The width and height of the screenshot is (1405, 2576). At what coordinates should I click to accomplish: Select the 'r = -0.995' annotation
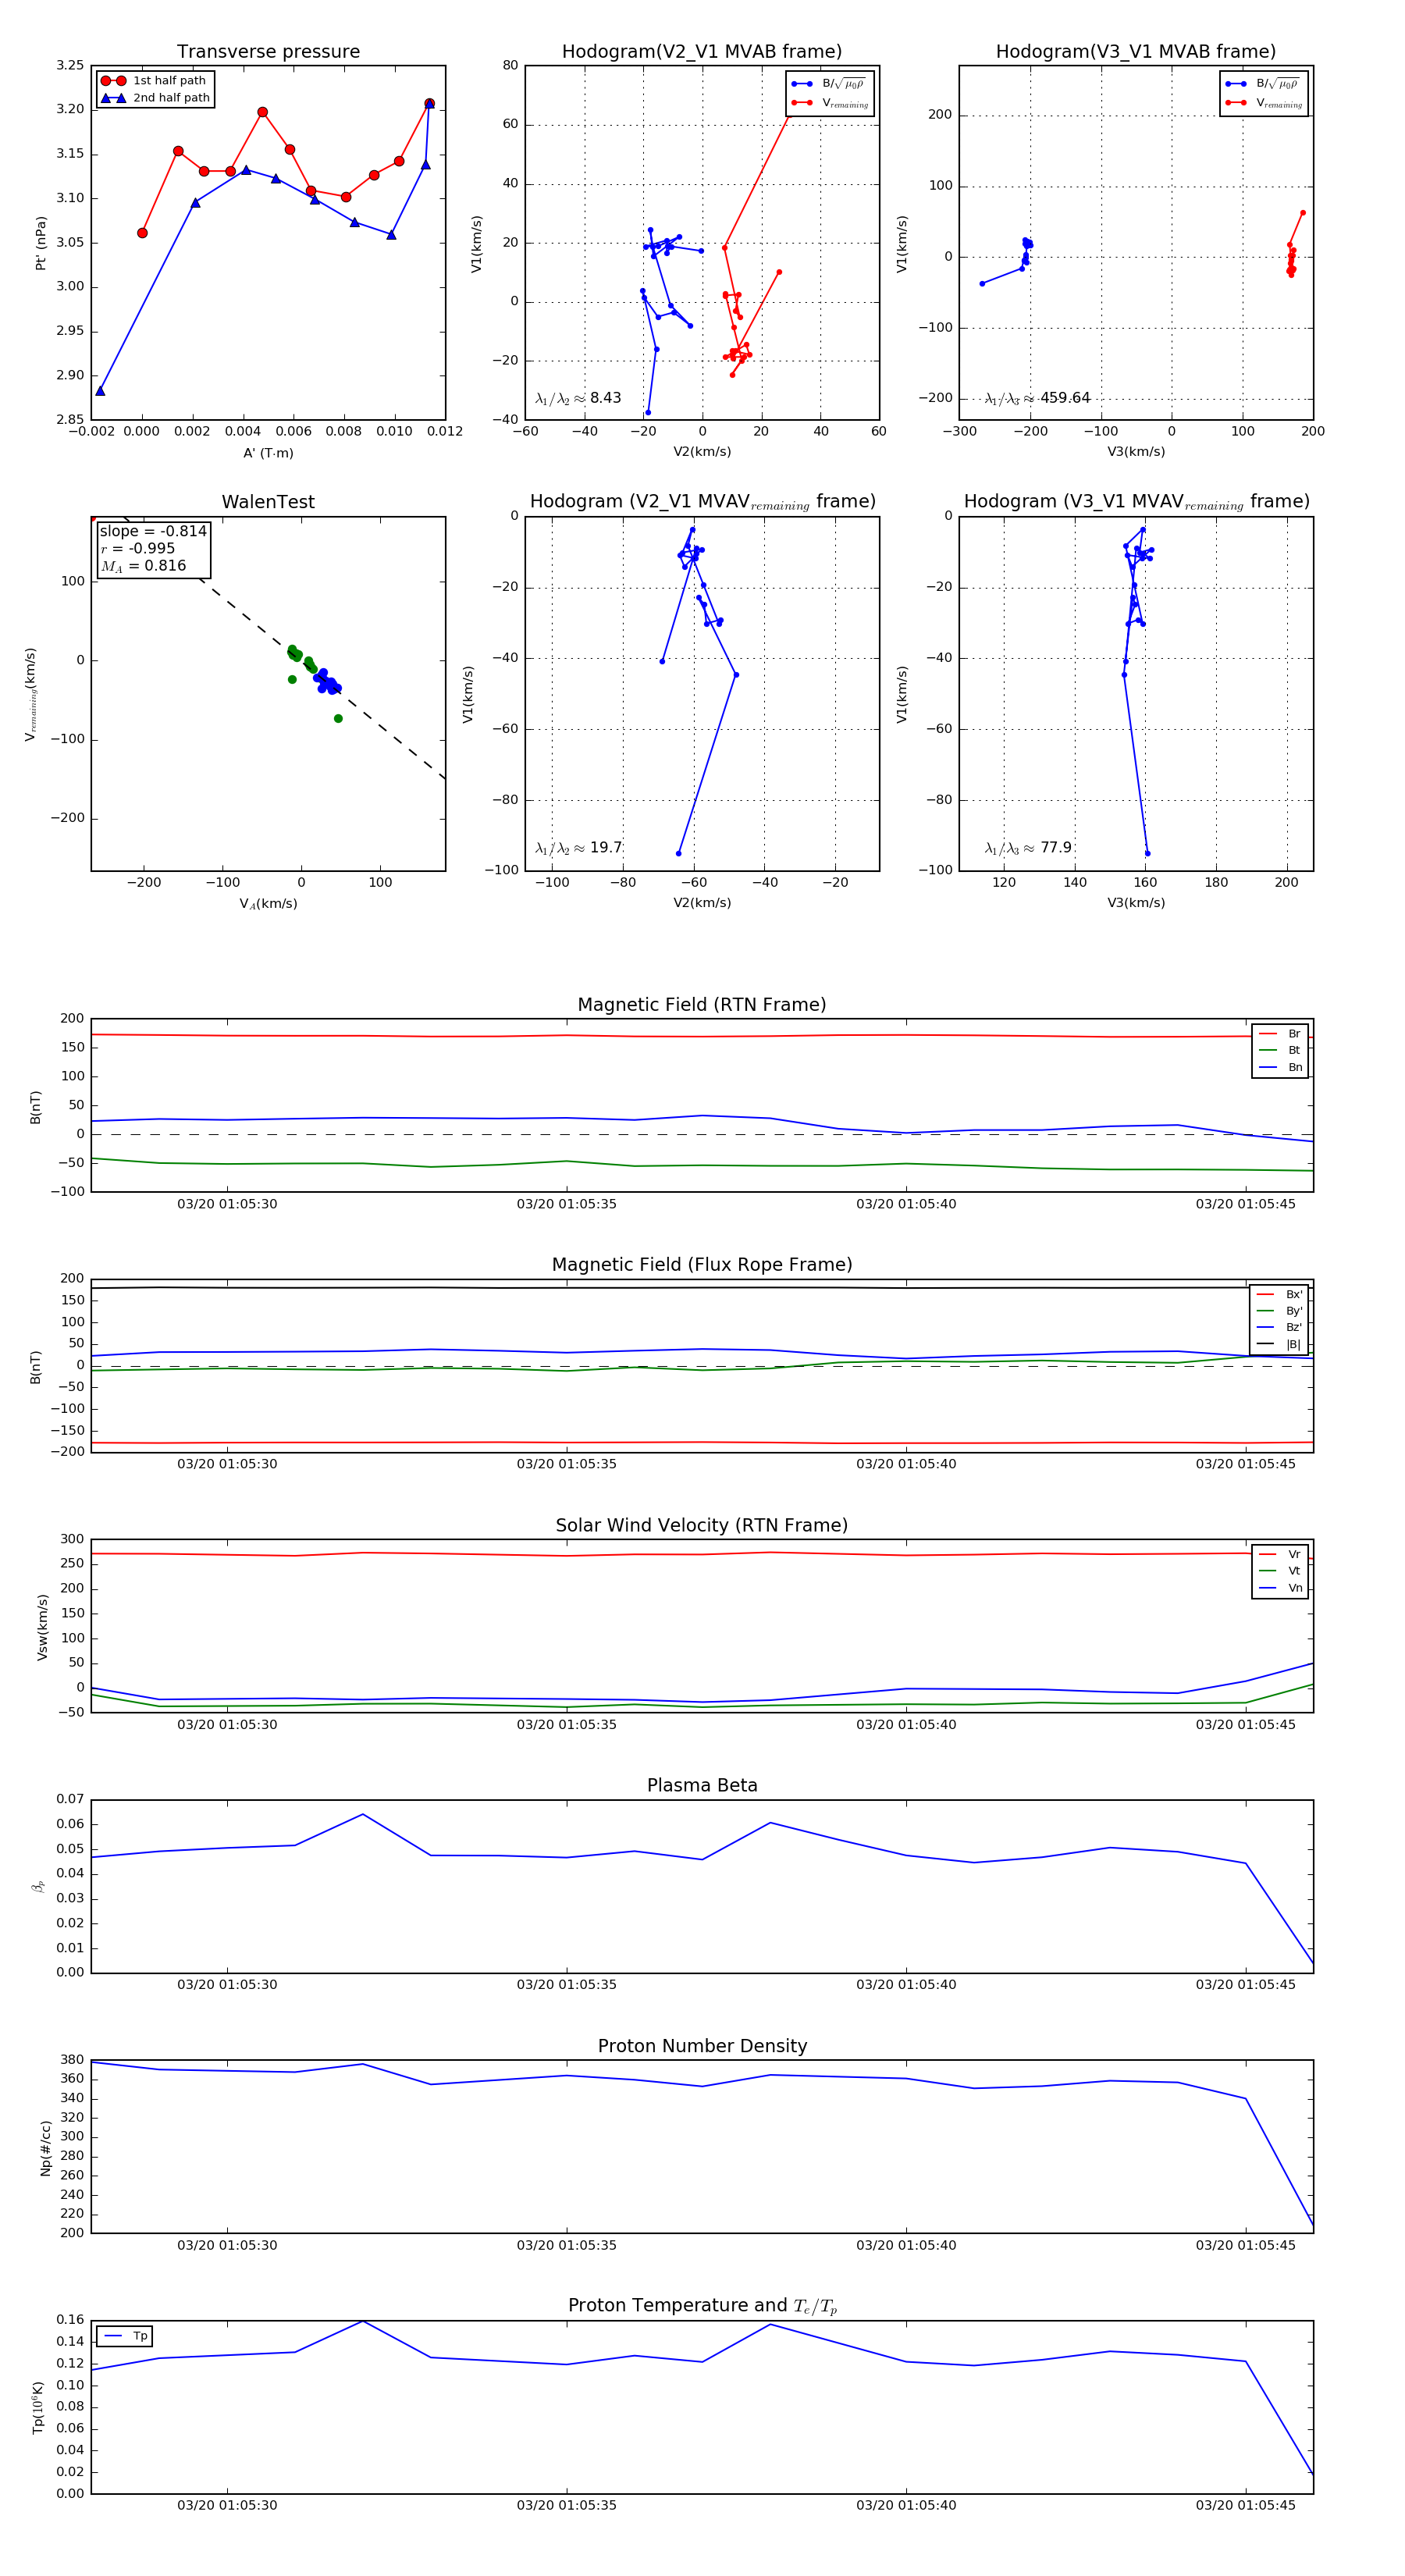(x=138, y=548)
